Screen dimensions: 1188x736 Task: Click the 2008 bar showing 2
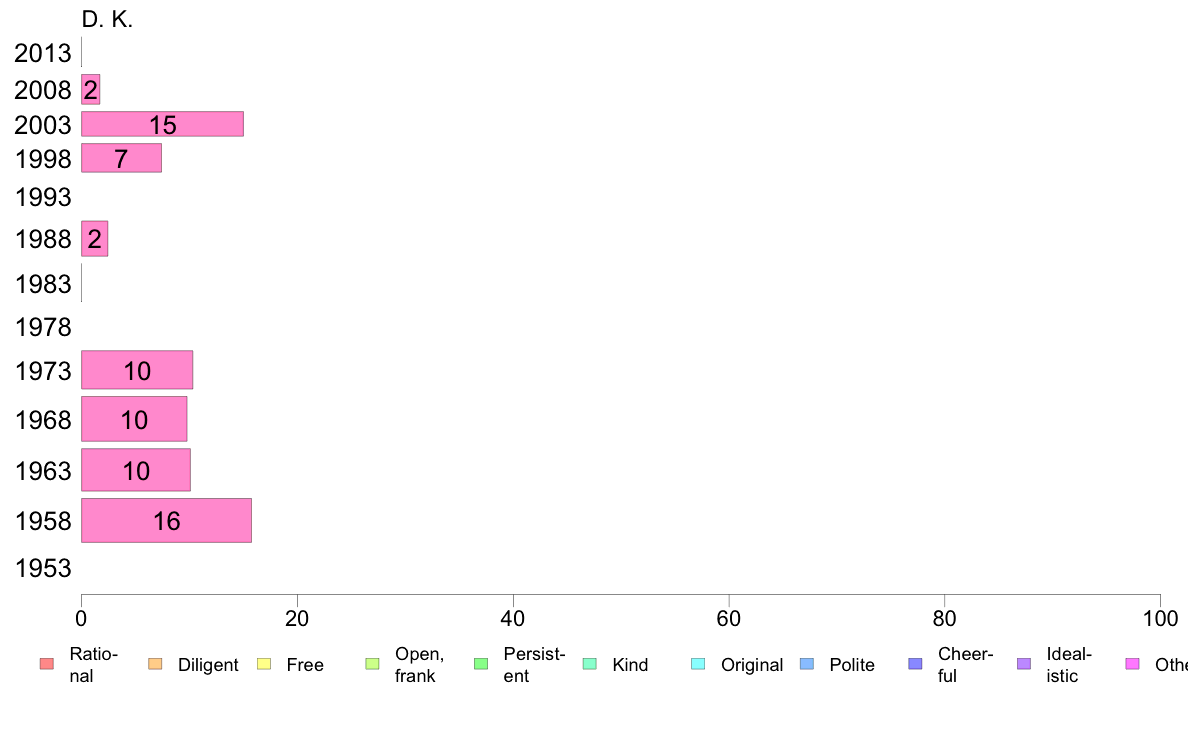pyautogui.click(x=91, y=89)
